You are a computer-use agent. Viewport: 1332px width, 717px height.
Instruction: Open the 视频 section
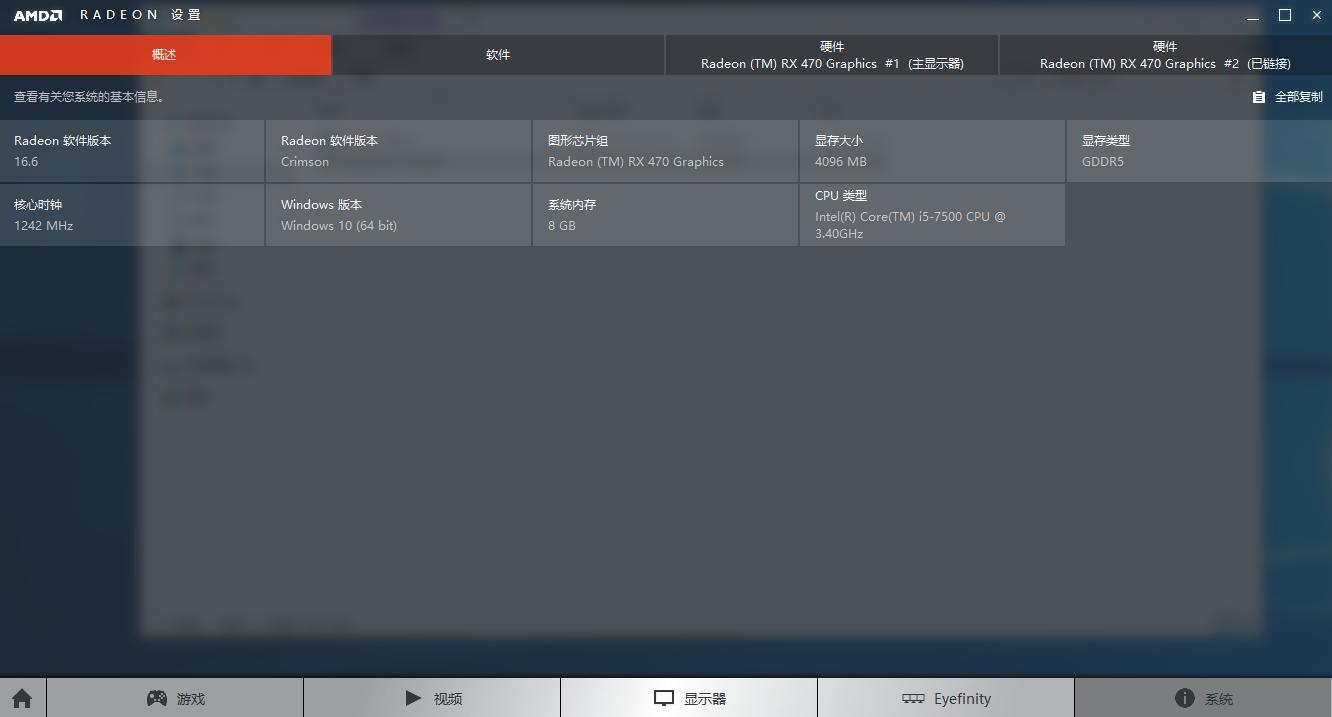[432, 698]
